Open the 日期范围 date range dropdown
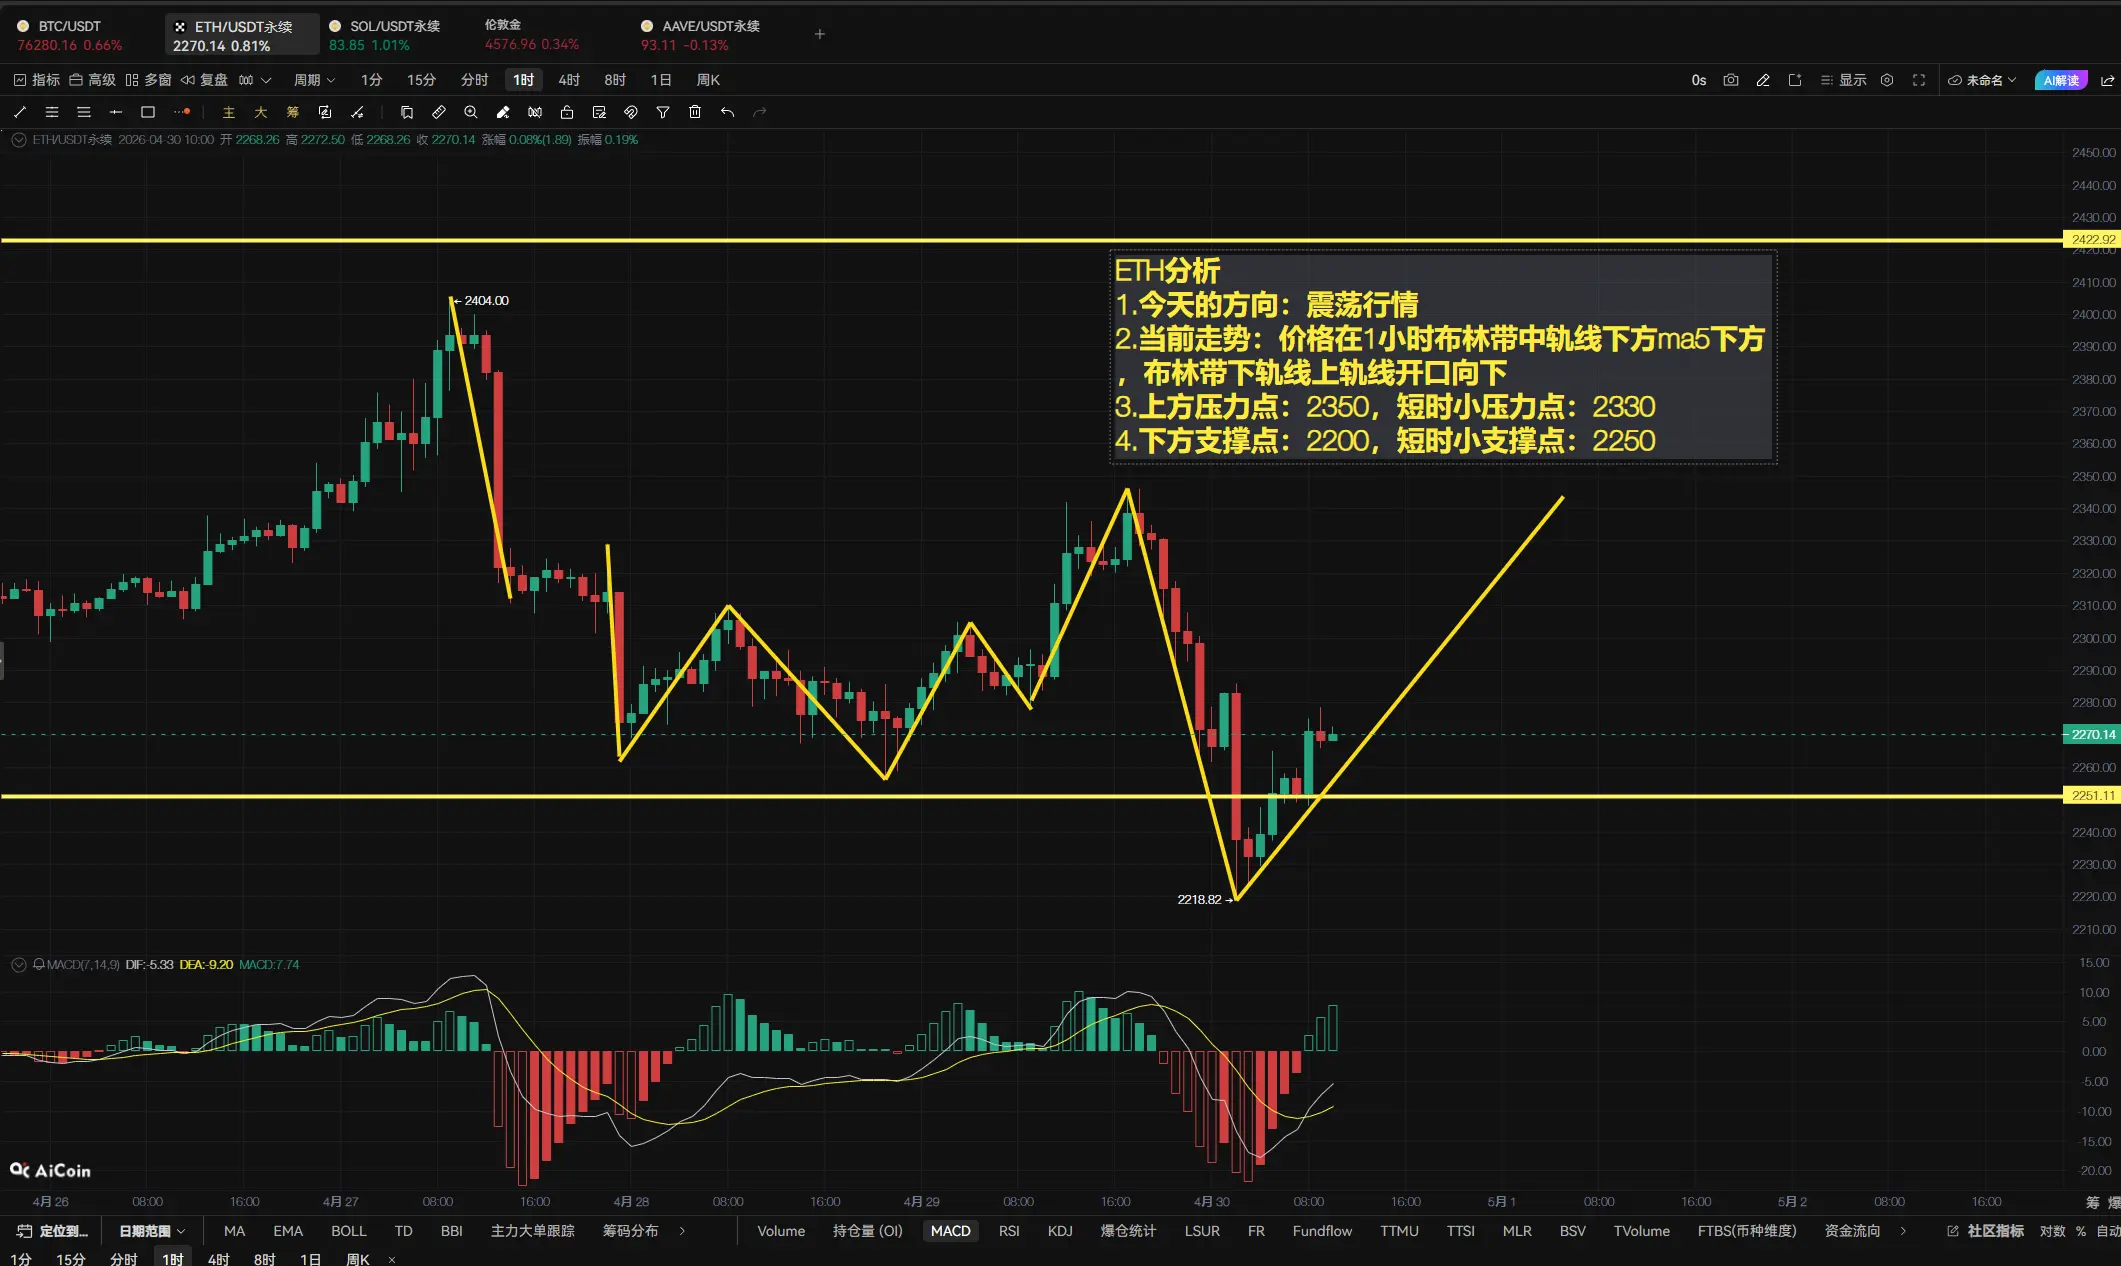 click(x=152, y=1231)
